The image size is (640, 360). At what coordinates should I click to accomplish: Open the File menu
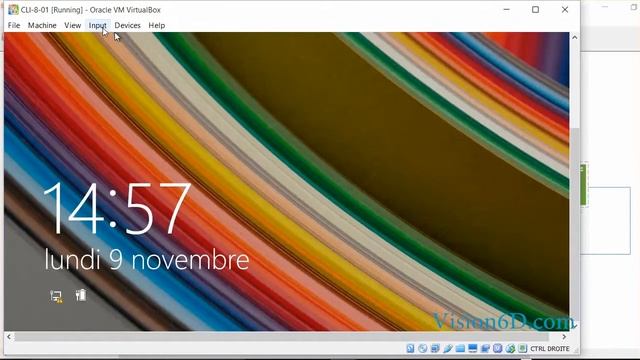pos(13,25)
